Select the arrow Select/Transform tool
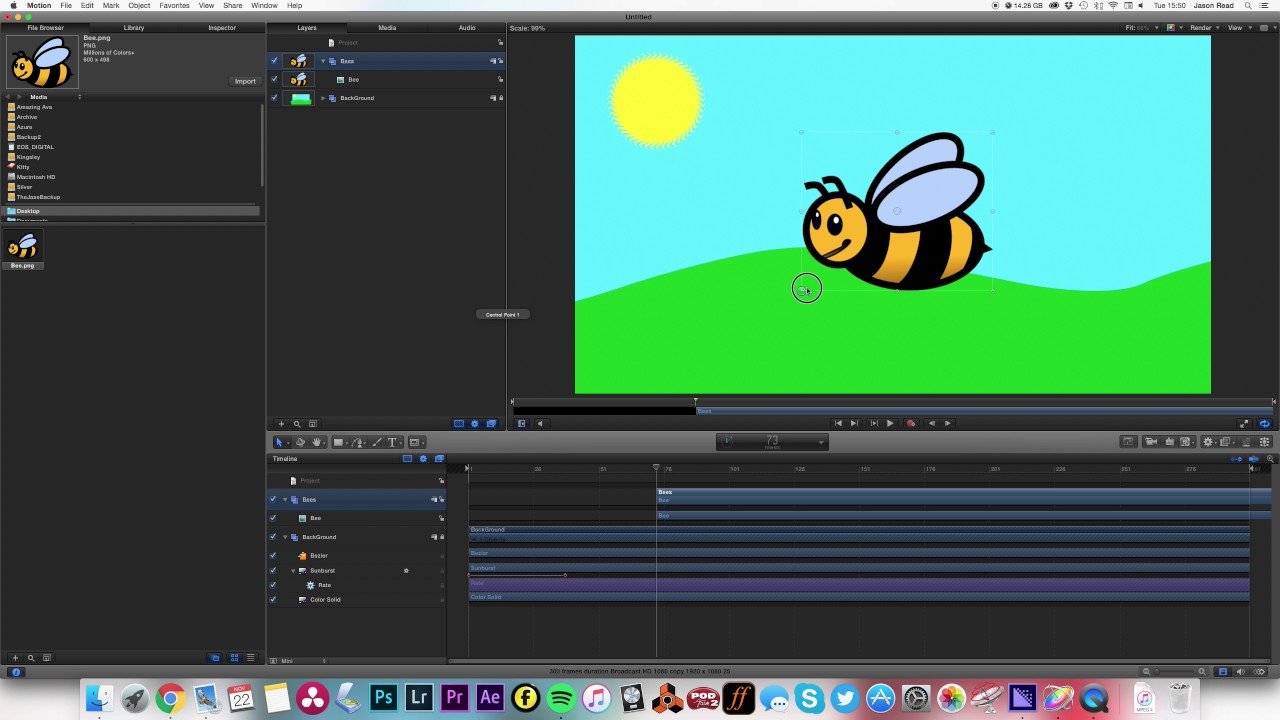The height and width of the screenshot is (720, 1280). point(279,442)
